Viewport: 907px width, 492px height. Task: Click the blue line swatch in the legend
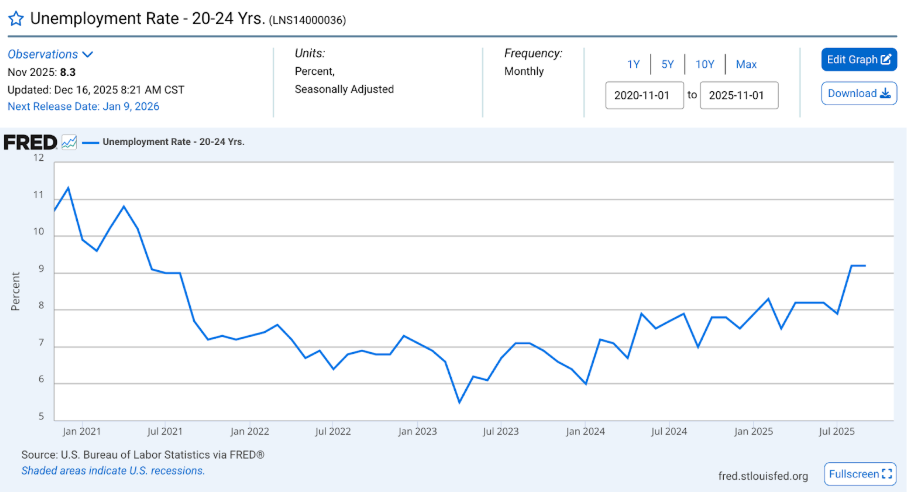tap(90, 142)
